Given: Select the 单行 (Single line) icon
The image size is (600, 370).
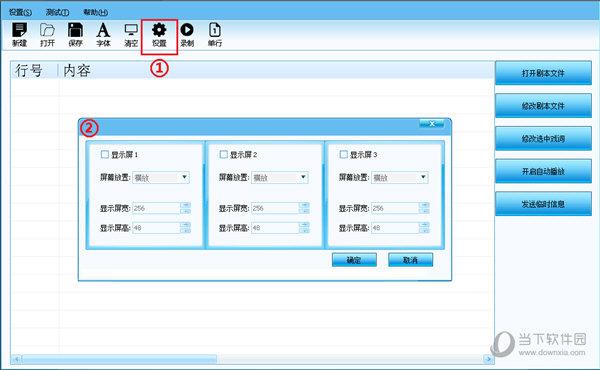Looking at the screenshot, I should tap(215, 34).
